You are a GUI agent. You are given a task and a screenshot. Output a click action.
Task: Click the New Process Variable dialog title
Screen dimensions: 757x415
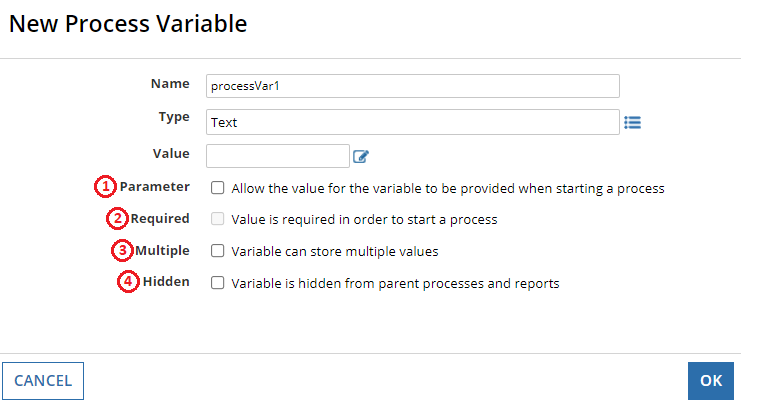[128, 23]
